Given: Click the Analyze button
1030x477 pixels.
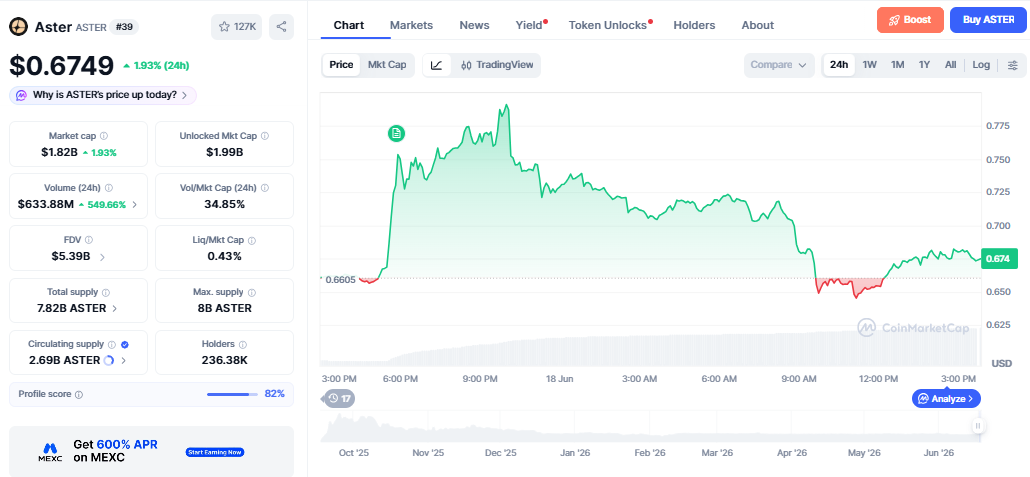Looking at the screenshot, I should [x=946, y=398].
